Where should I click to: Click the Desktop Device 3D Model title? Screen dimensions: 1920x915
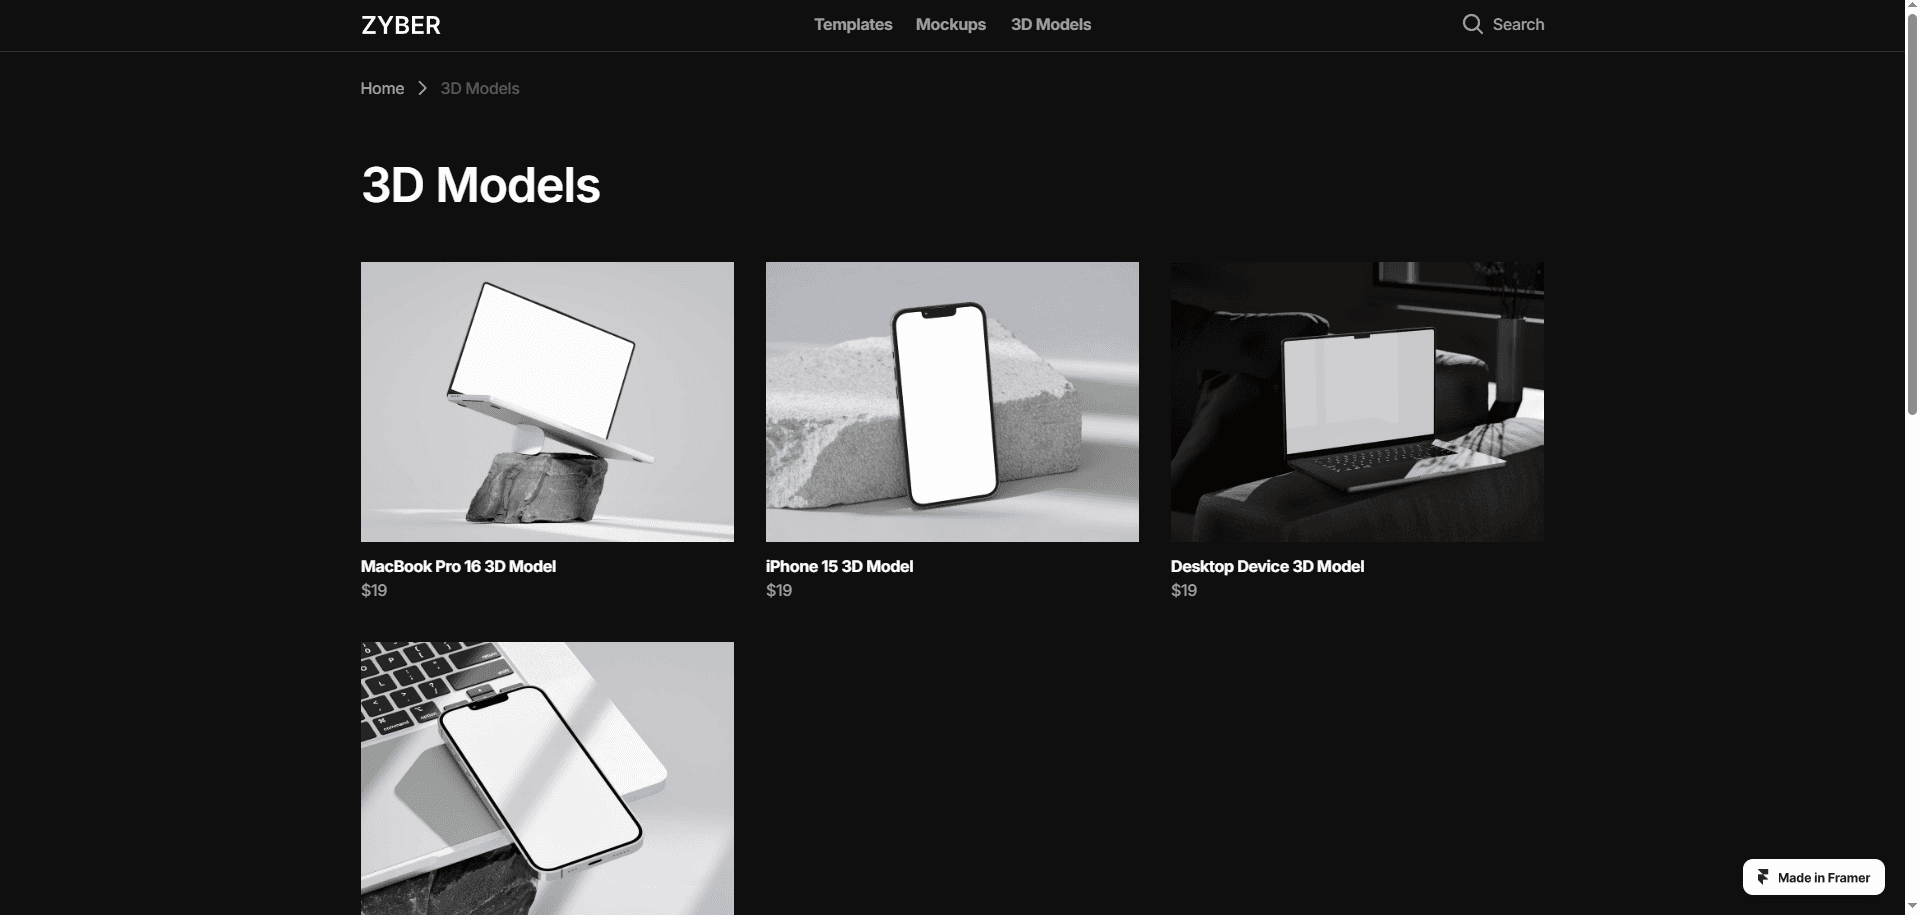[1267, 566]
